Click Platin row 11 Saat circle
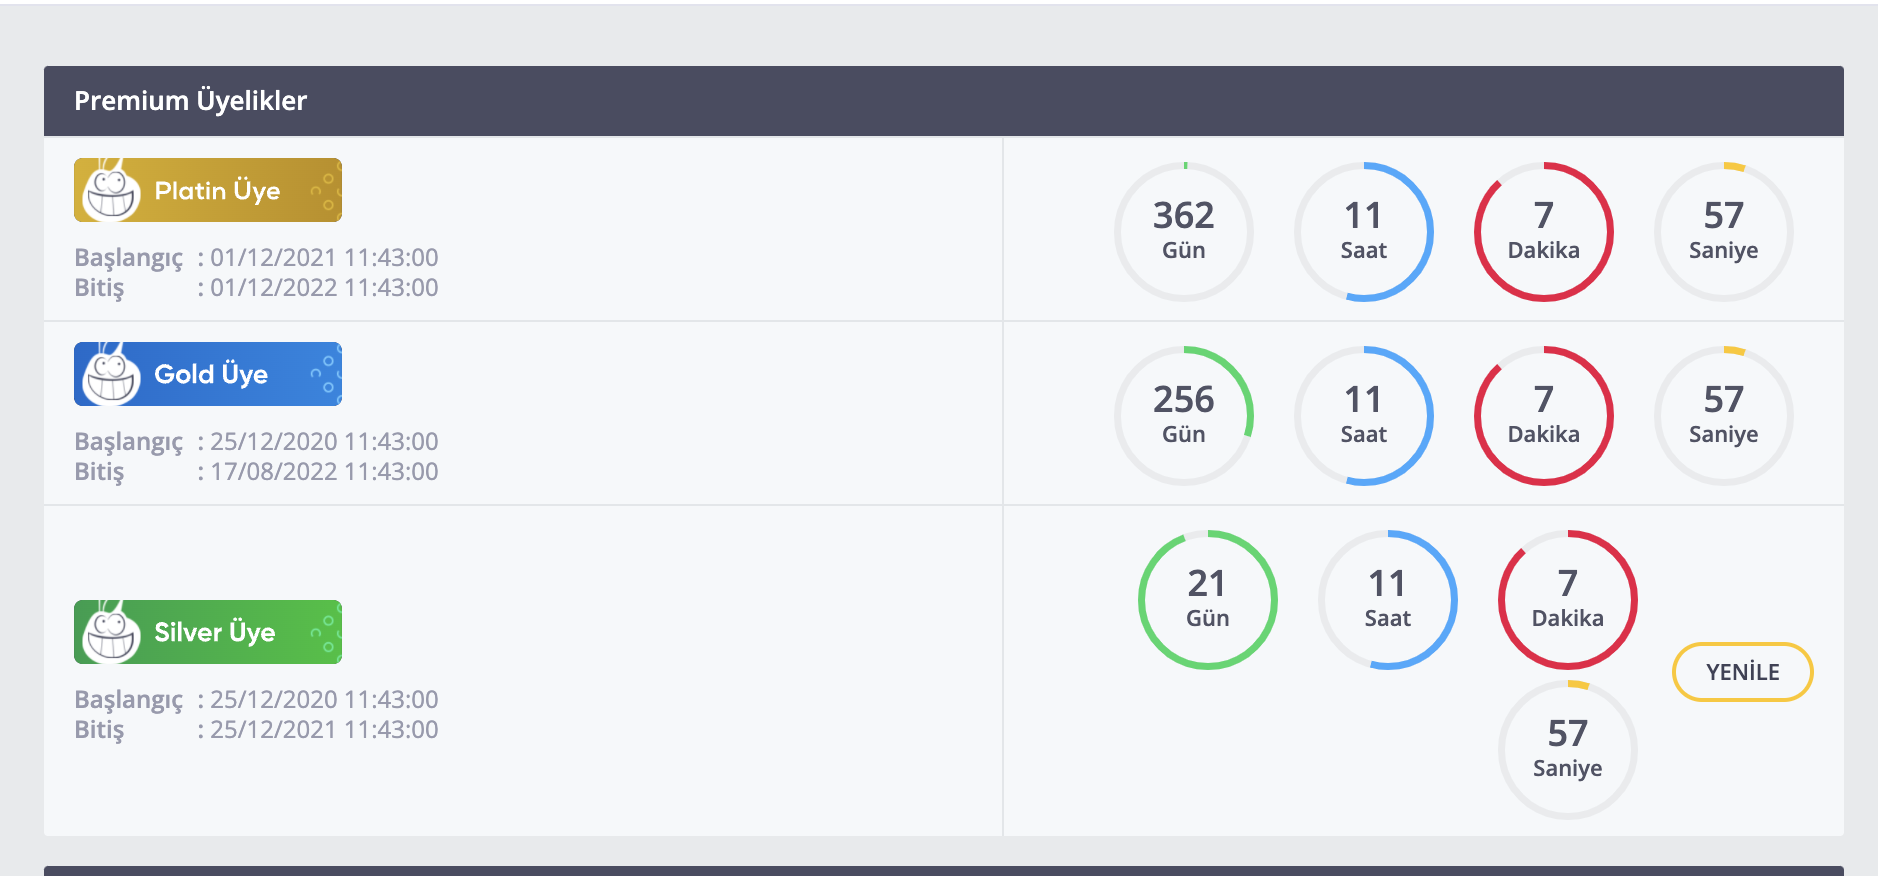 (x=1364, y=232)
